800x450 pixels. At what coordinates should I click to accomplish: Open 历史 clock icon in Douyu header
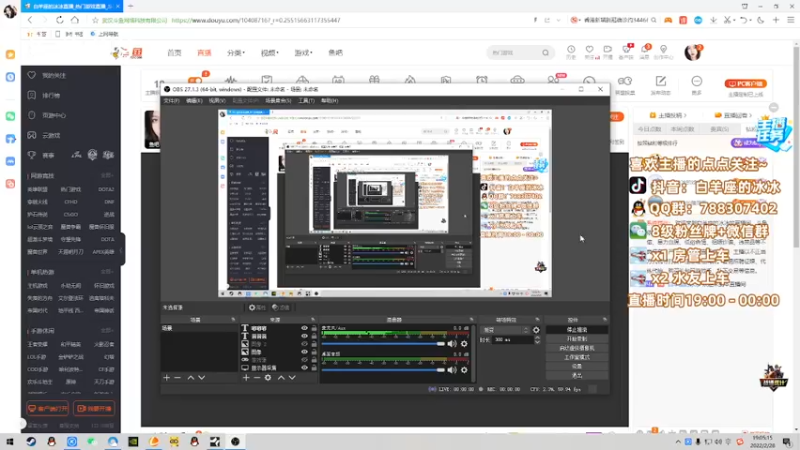[571, 49]
